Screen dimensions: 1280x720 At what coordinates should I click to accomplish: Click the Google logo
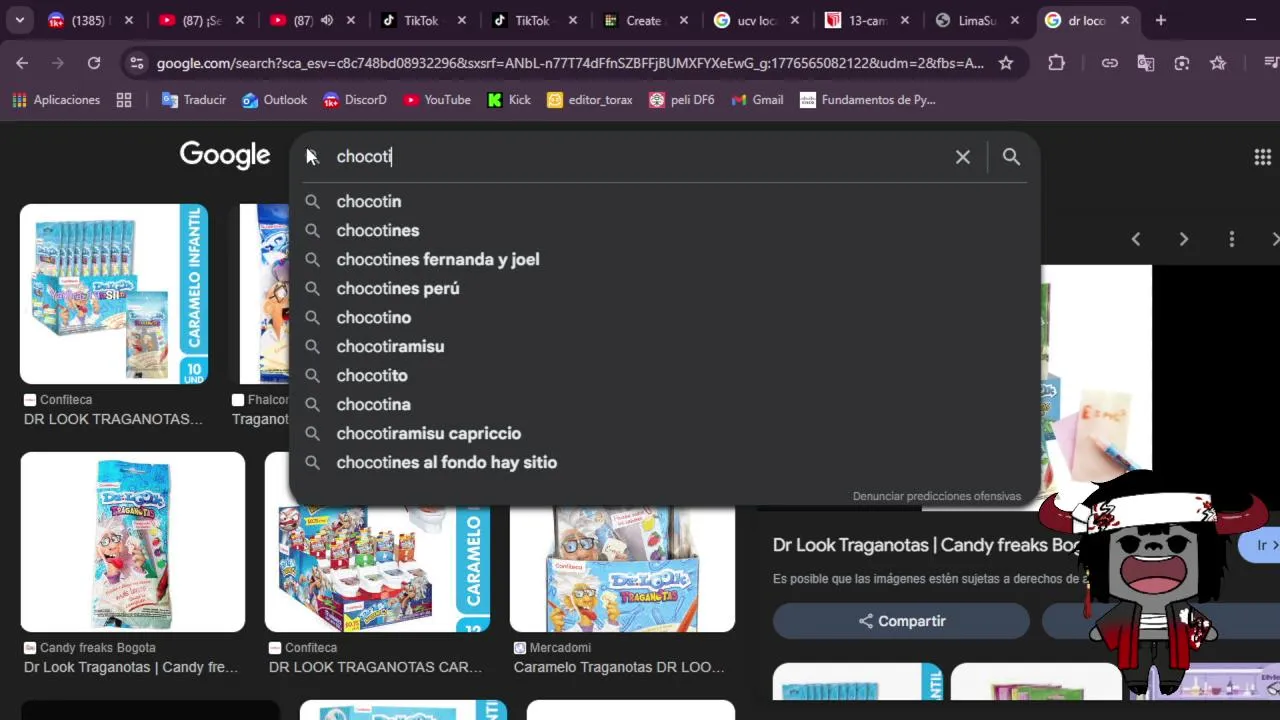point(225,155)
